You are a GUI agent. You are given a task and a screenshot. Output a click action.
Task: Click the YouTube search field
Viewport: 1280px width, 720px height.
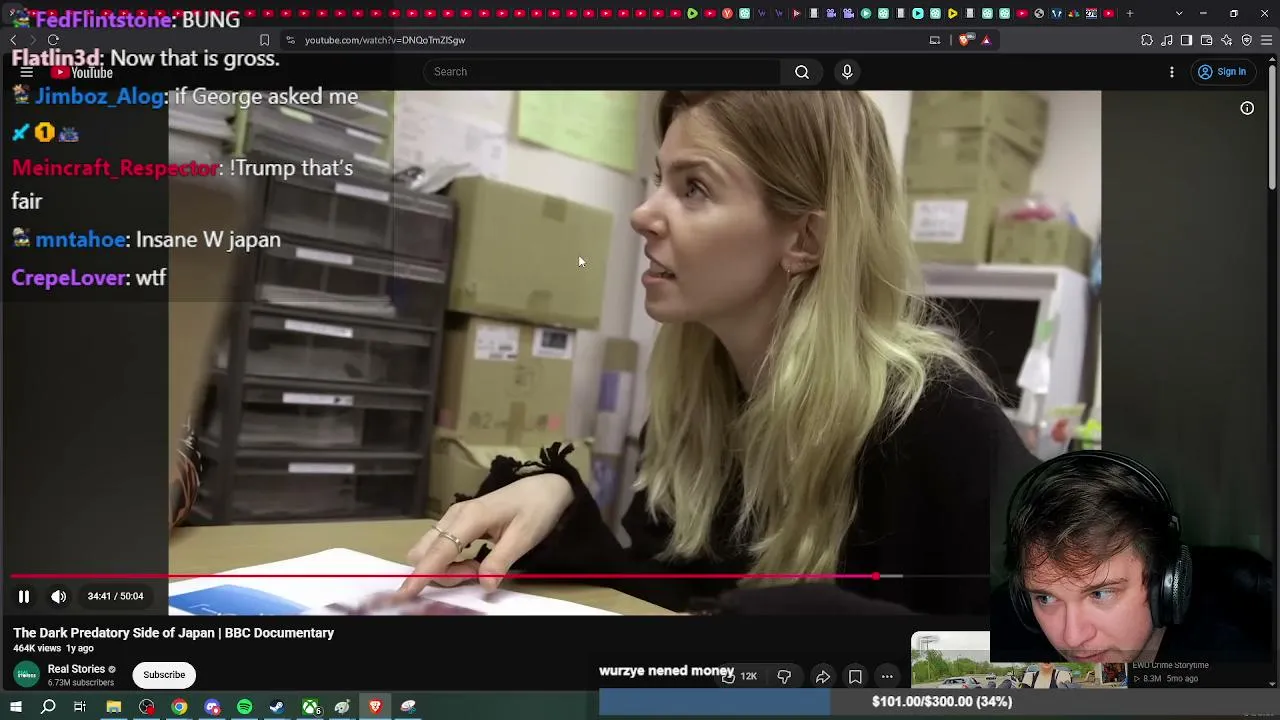[x=602, y=72]
